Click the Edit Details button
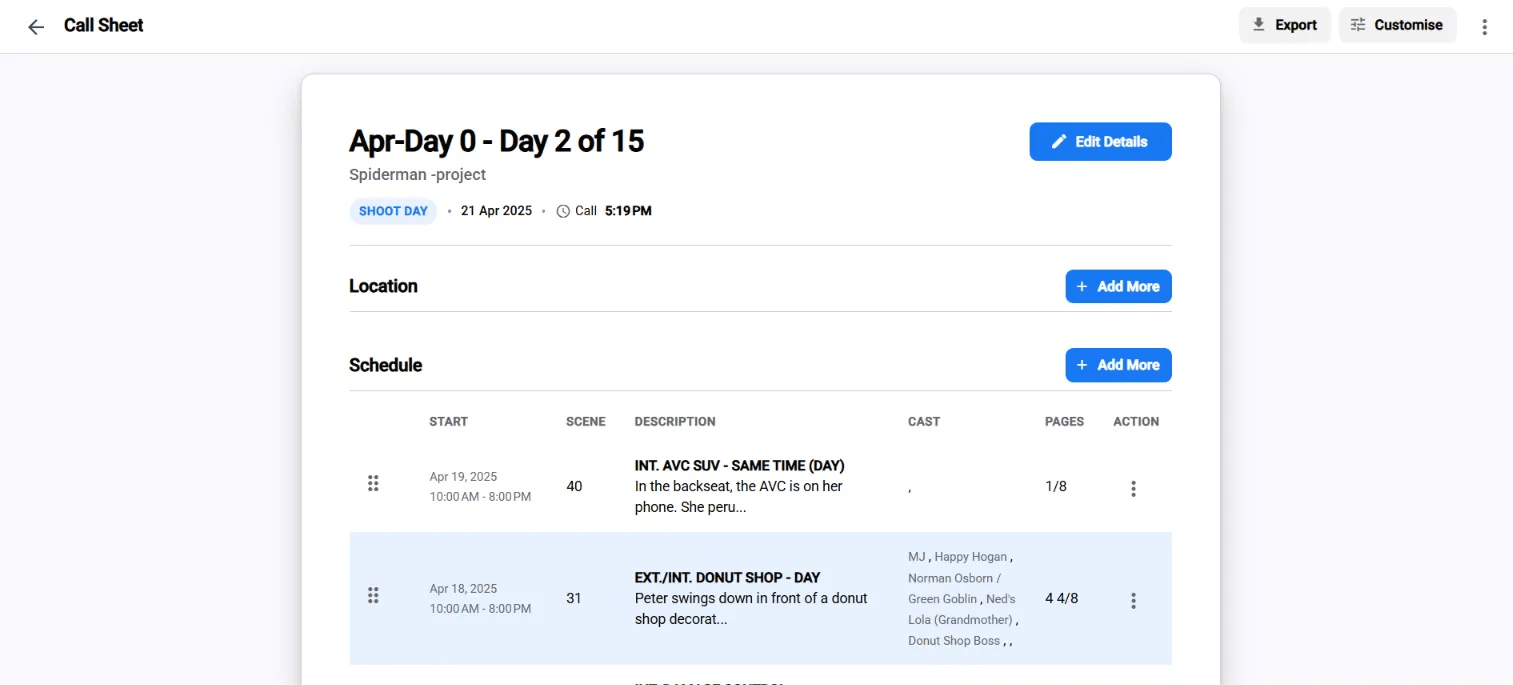Viewport: 1513px width, 685px height. pos(1100,142)
